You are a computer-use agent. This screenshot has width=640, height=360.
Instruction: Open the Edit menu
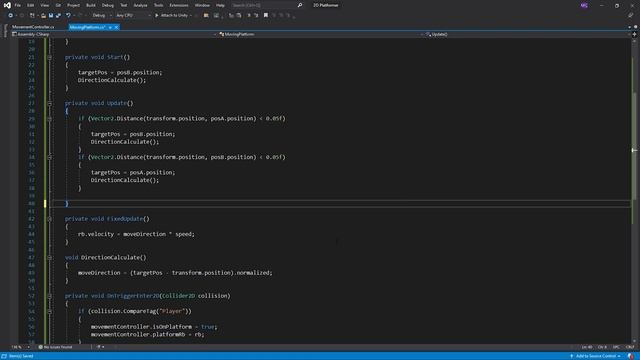pos(31,5)
